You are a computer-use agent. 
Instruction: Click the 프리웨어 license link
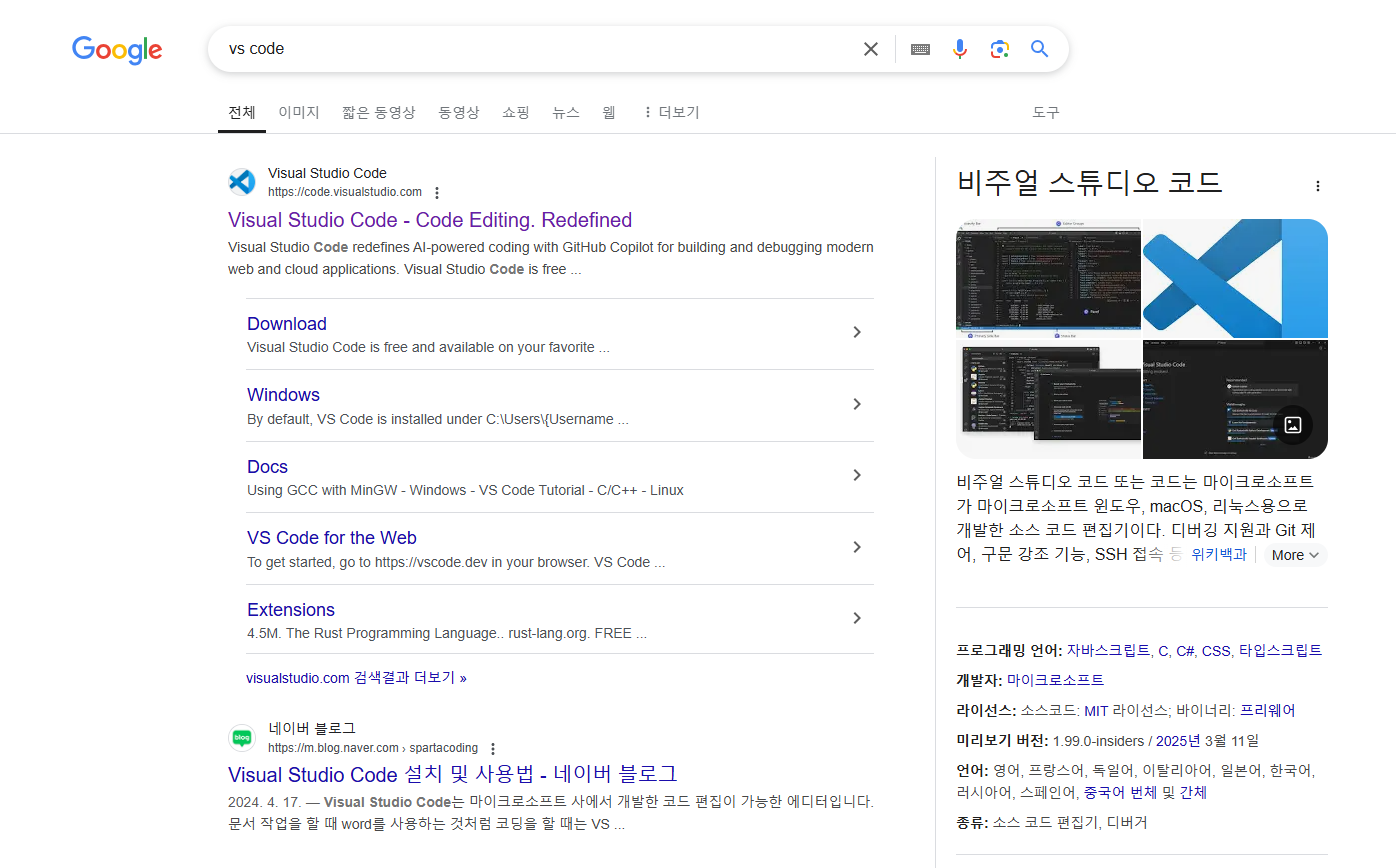tap(1268, 711)
